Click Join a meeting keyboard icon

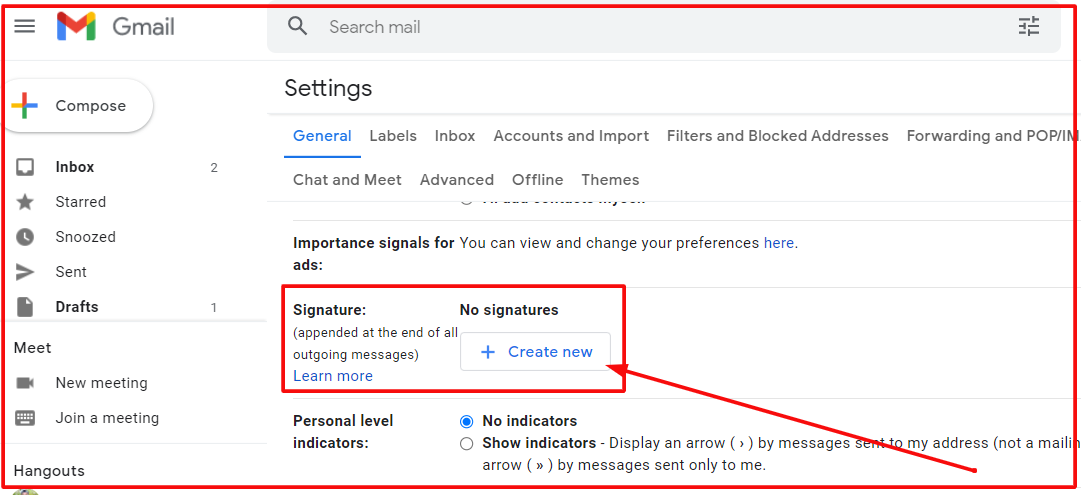(25, 418)
